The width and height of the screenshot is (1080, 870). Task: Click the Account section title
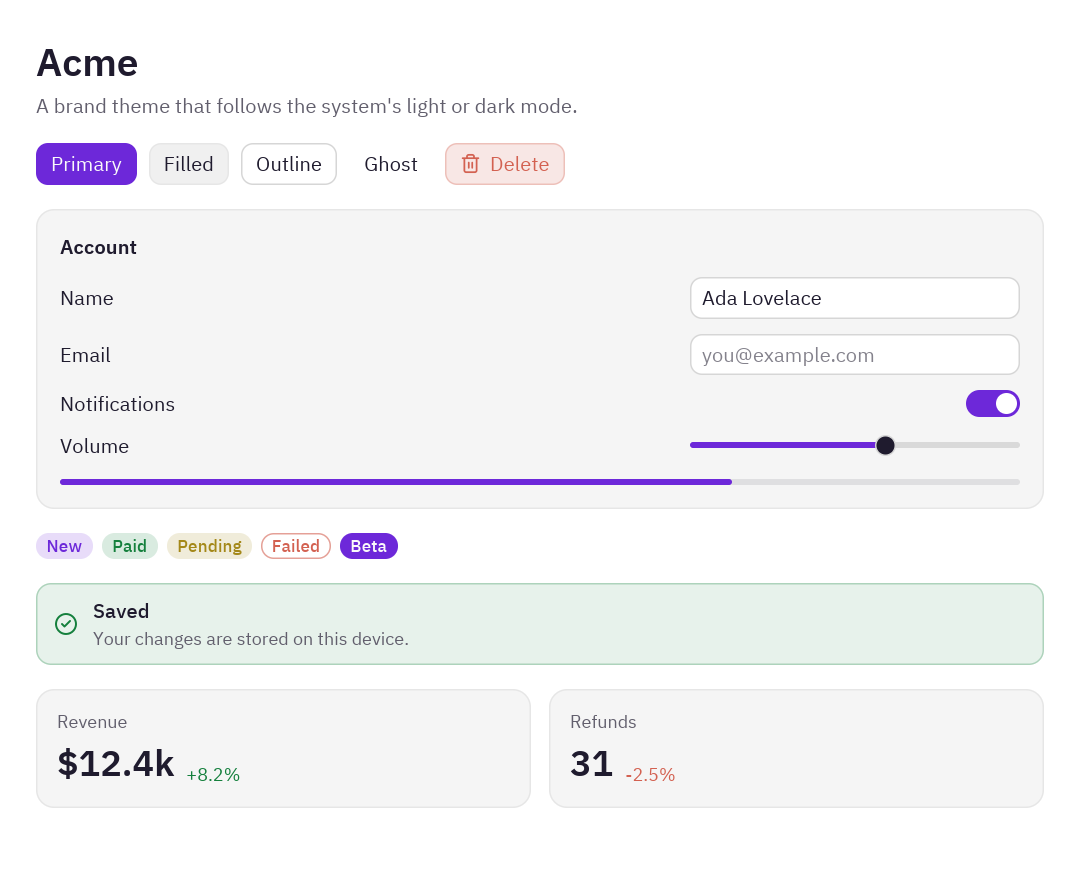[x=98, y=247]
